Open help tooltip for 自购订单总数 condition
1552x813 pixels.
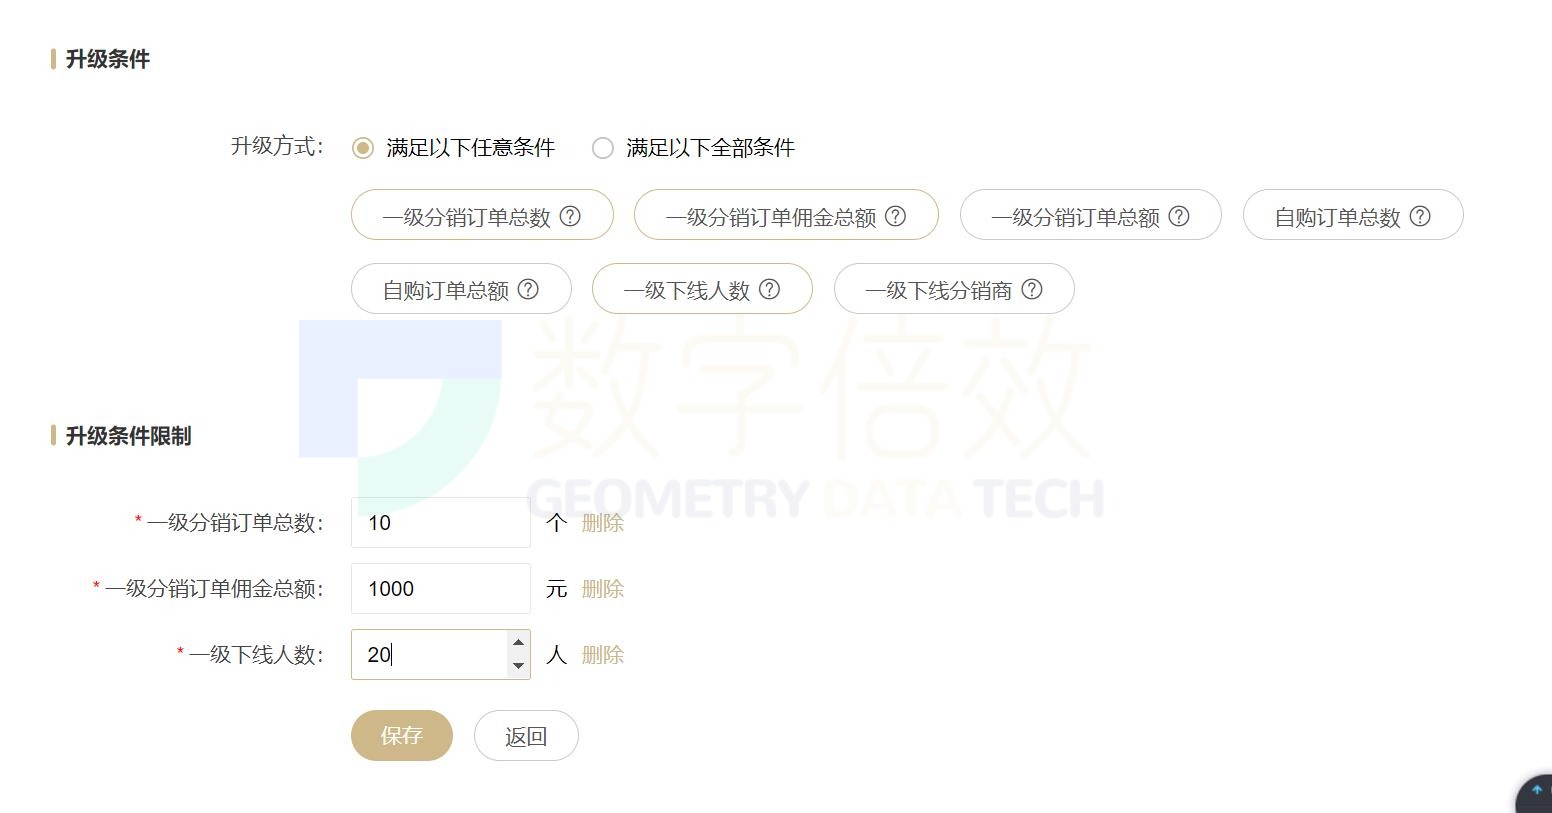click(x=1421, y=214)
